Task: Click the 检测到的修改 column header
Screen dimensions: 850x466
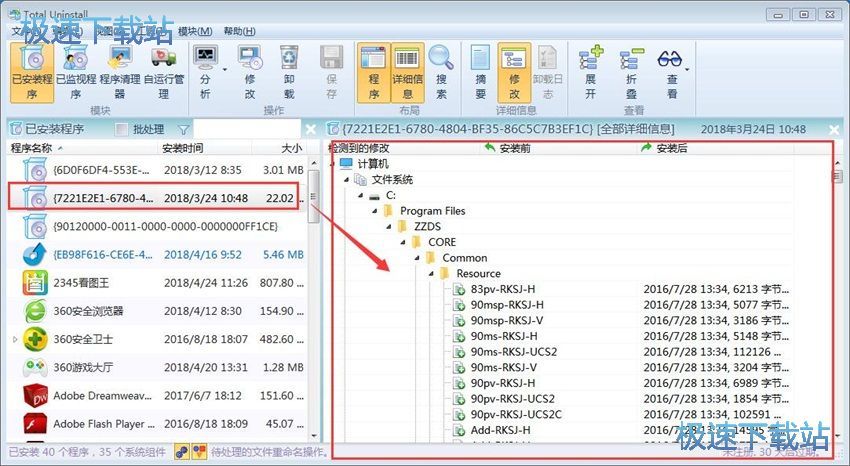Action: tap(403, 148)
